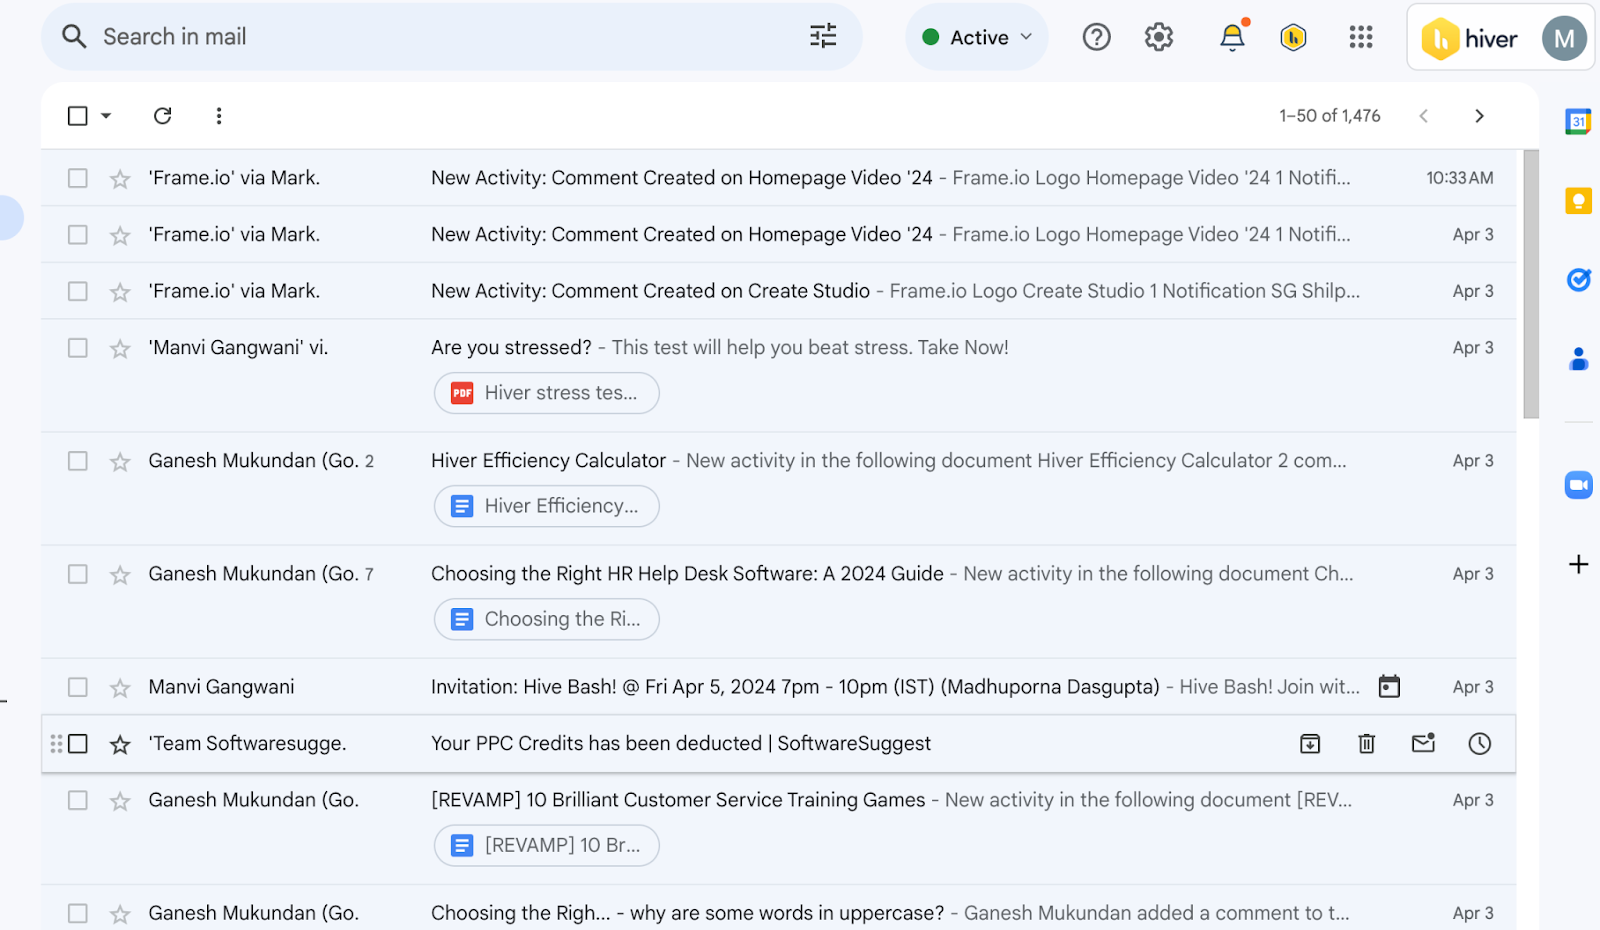Screen dimensions: 1600x930
Task: Open the search filter options icon
Action: click(x=823, y=37)
